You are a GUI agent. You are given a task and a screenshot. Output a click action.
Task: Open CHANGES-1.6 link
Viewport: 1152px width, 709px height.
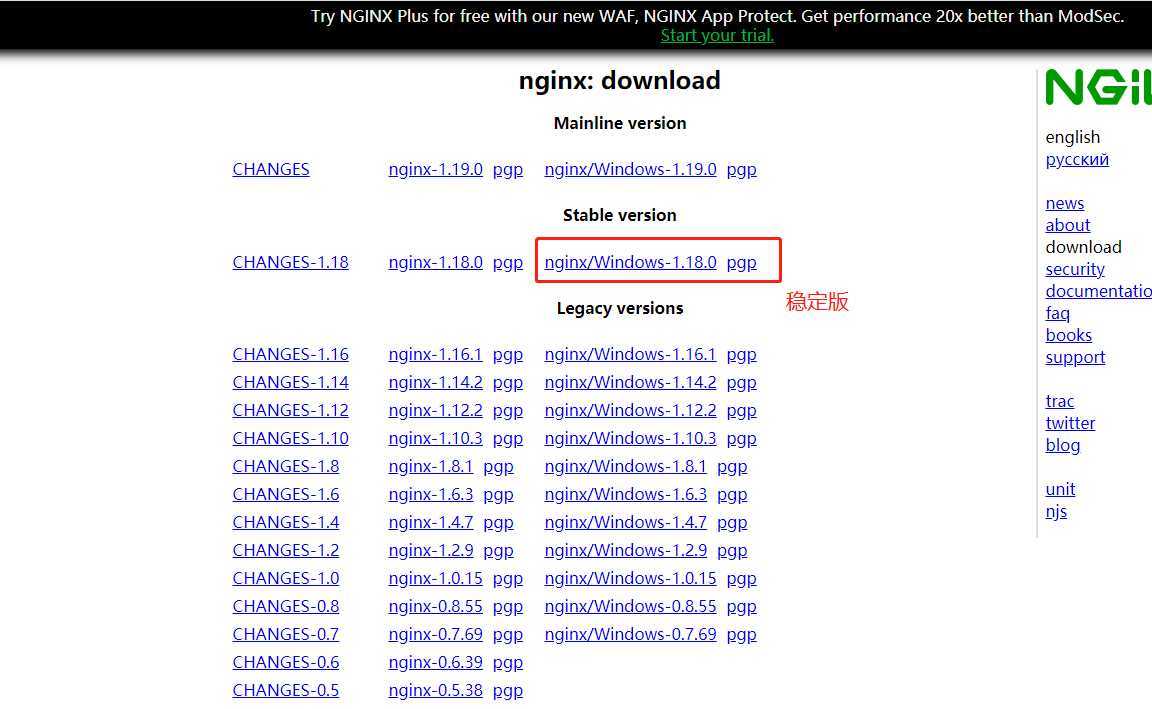tap(286, 494)
